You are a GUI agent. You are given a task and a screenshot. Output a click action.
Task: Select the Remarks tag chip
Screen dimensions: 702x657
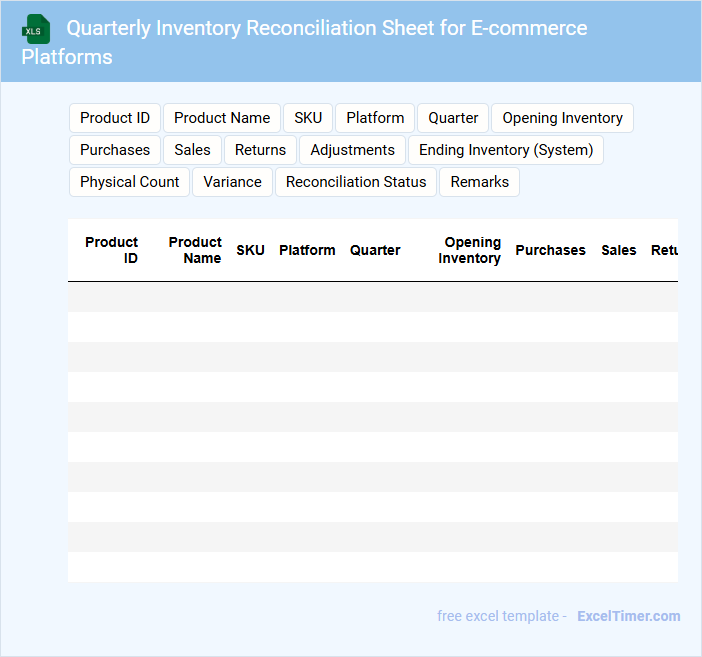[x=479, y=182]
